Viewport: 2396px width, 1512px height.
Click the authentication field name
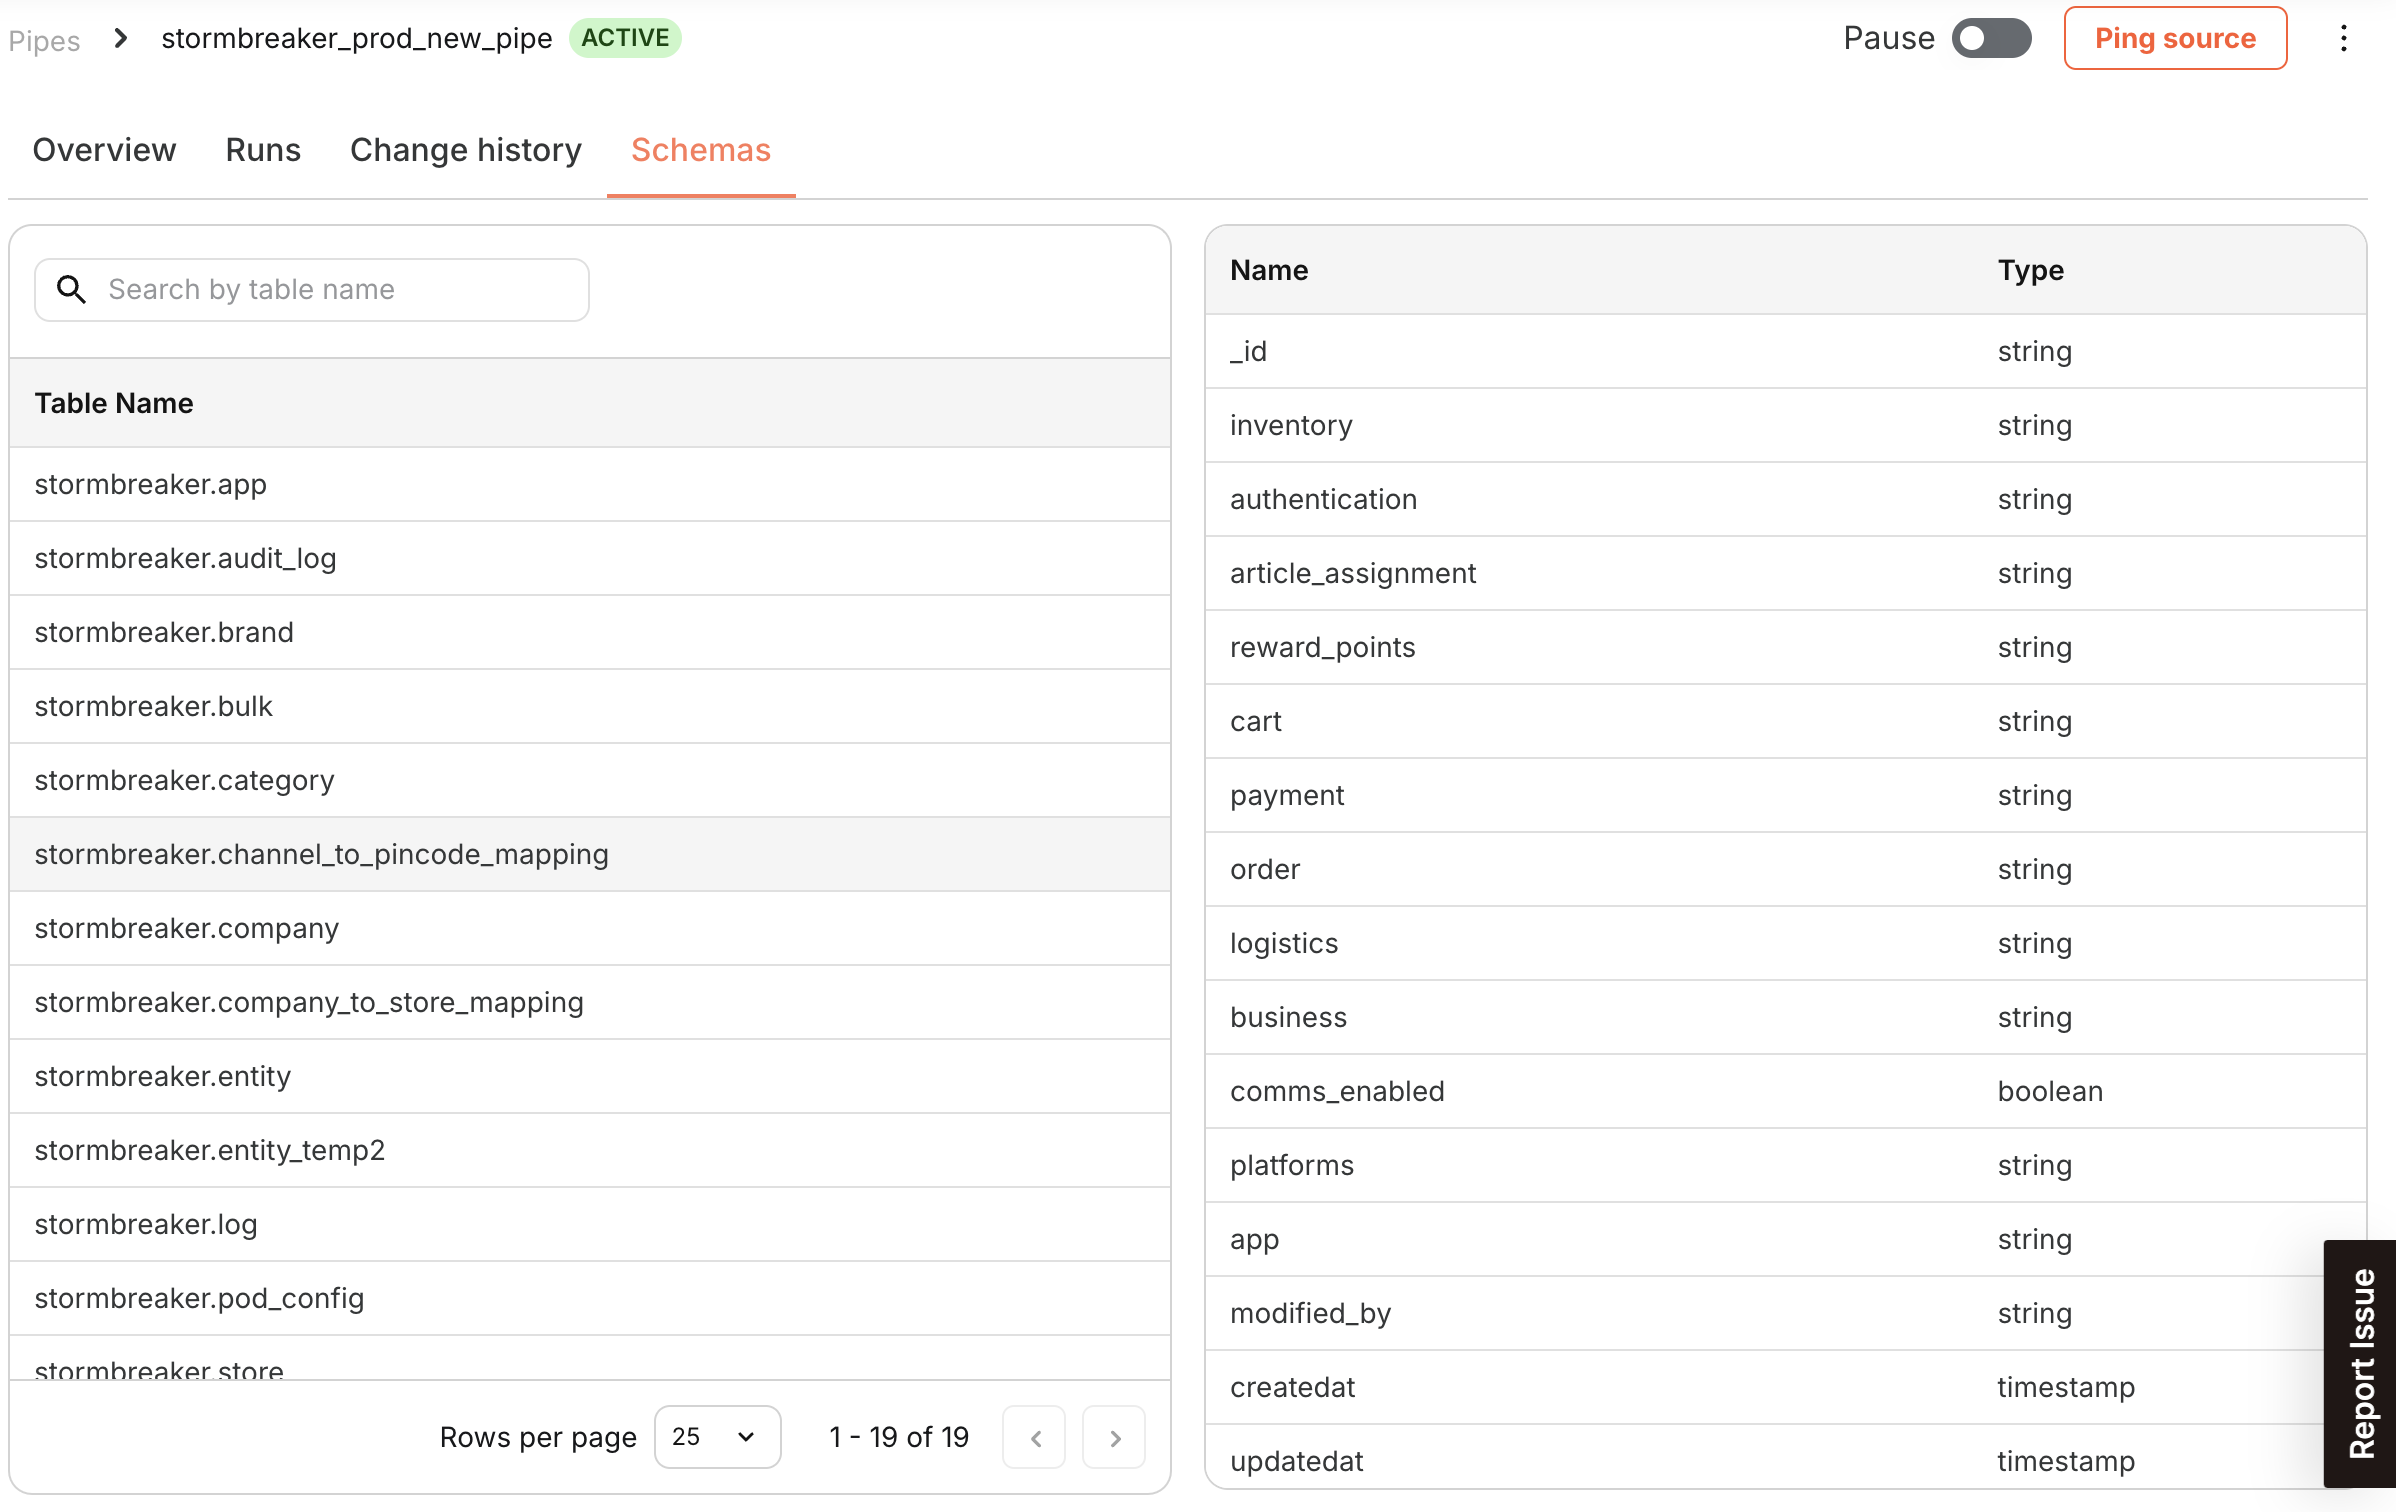pos(1323,499)
